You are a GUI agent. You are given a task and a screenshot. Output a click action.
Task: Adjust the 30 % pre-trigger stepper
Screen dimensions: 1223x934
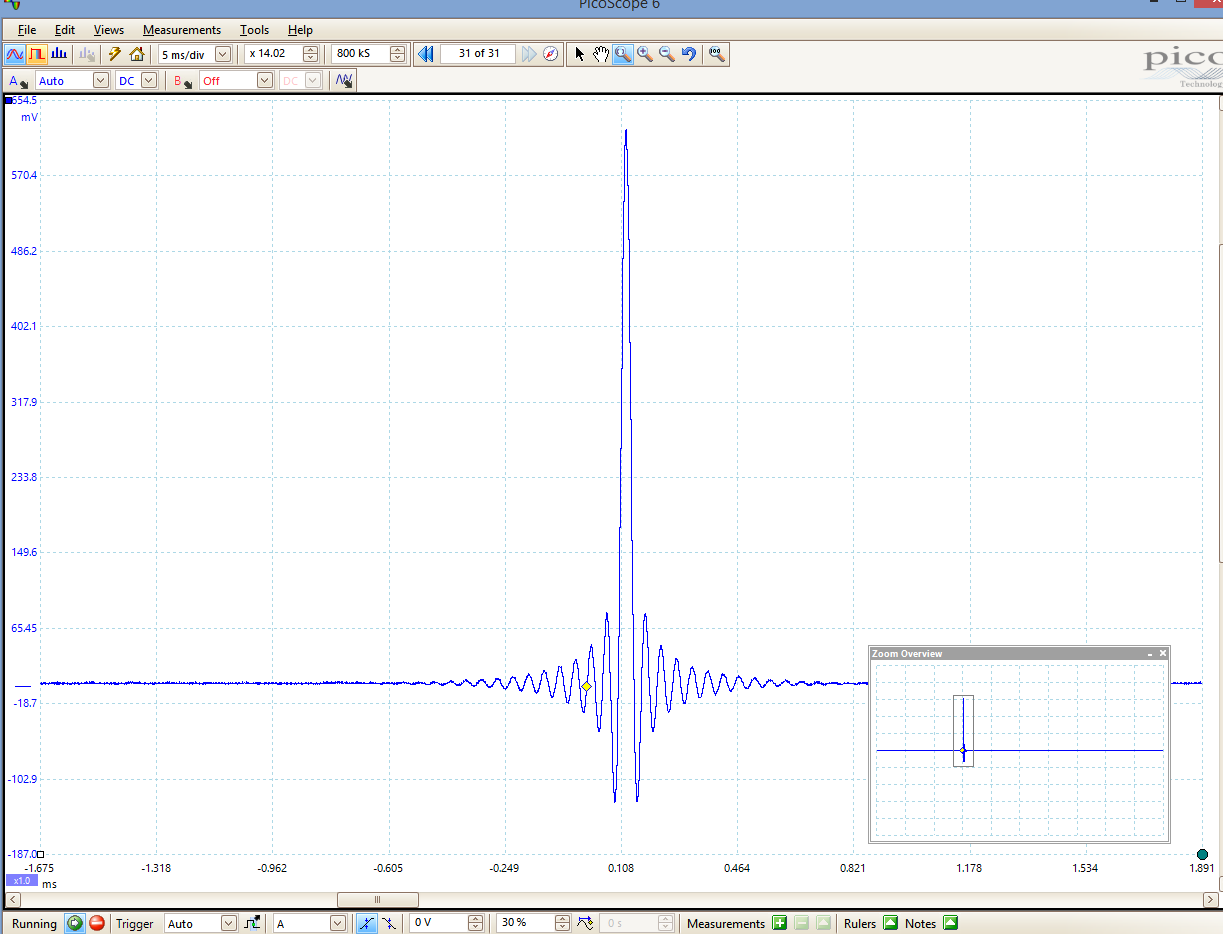coord(562,923)
